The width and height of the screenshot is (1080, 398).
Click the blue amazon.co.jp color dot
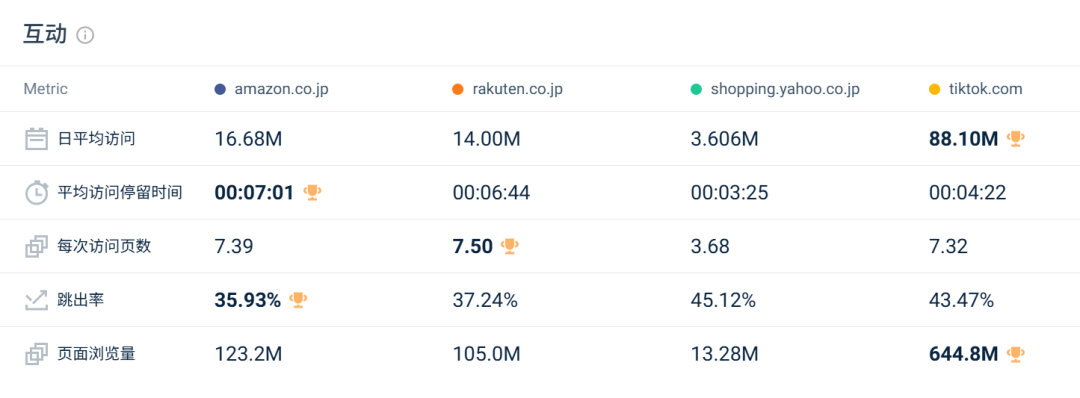(x=220, y=89)
